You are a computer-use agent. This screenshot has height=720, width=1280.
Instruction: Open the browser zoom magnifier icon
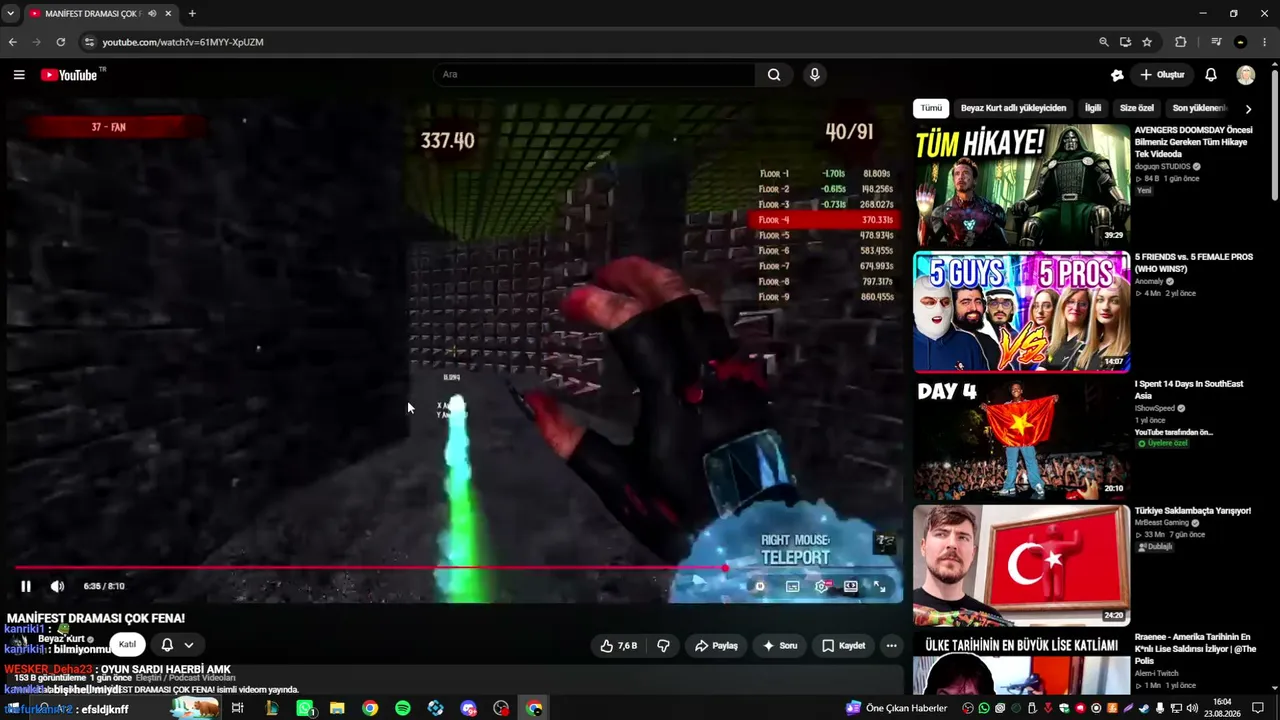coord(1104,42)
